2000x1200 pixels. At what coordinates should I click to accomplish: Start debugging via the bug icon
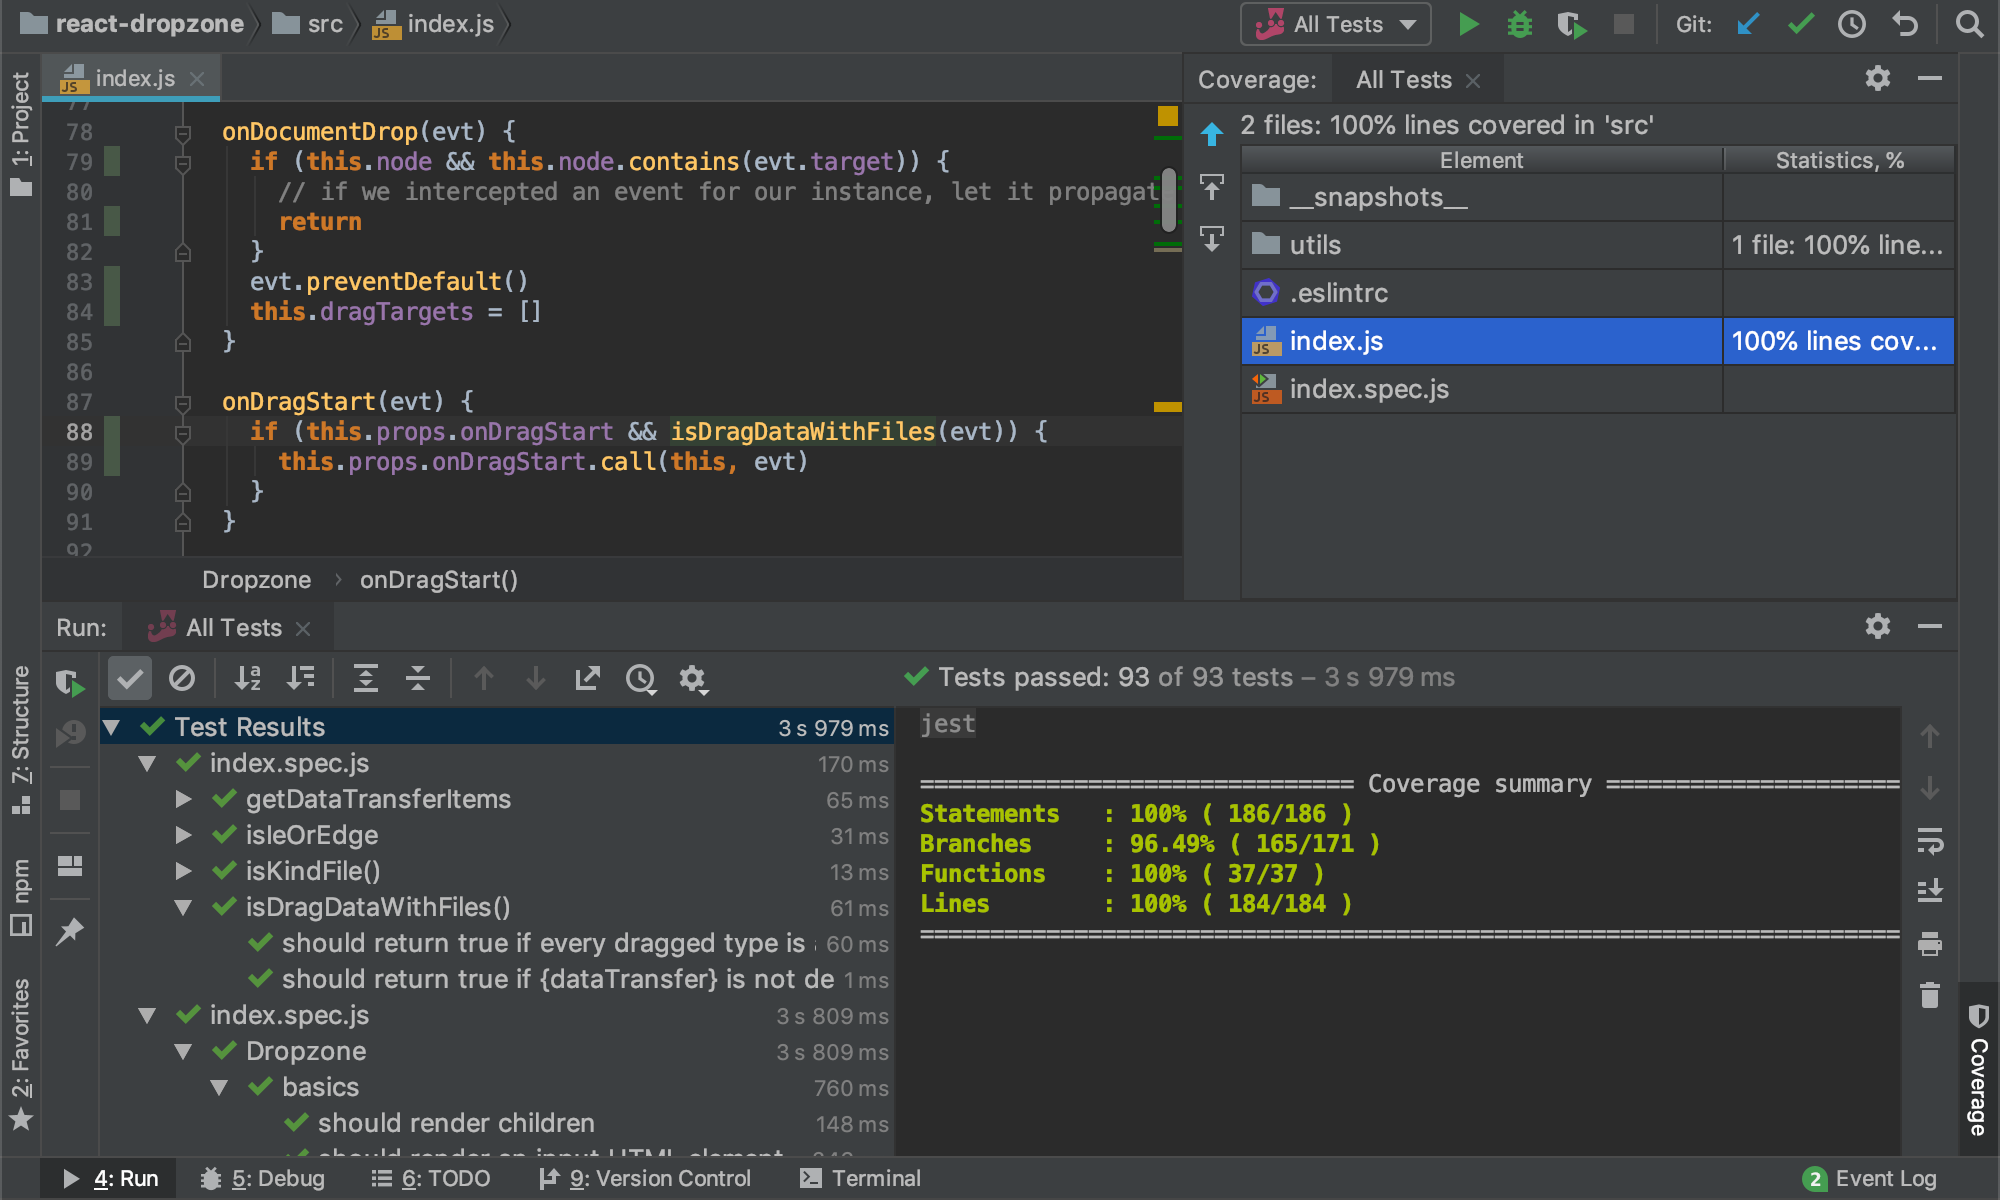click(x=1520, y=24)
